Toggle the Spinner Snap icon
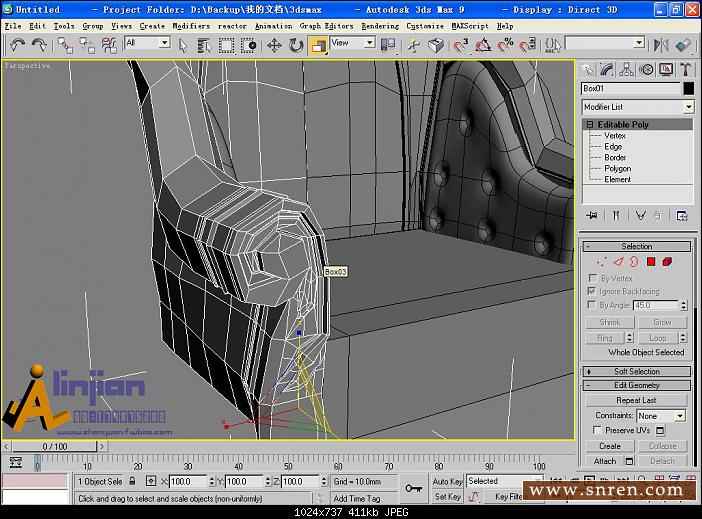 click(x=527, y=45)
